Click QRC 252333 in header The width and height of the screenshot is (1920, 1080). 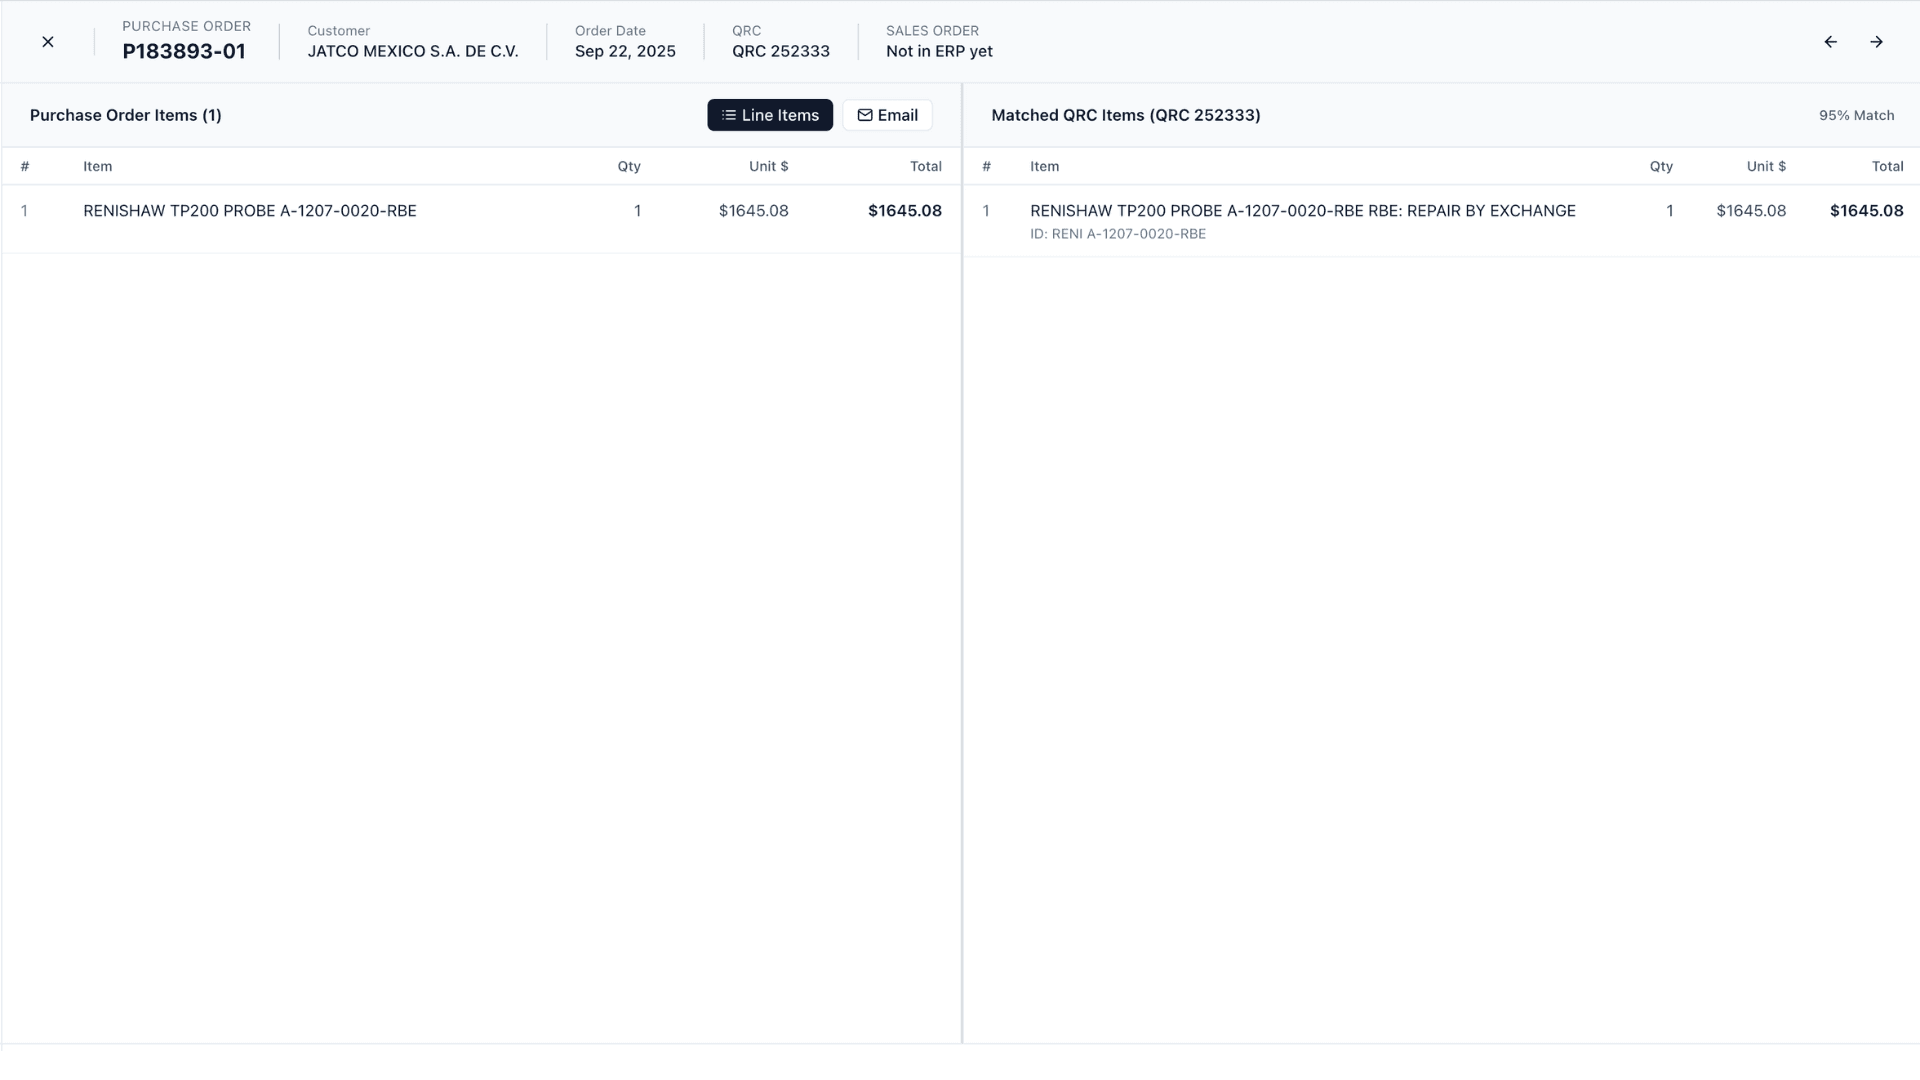click(x=780, y=51)
